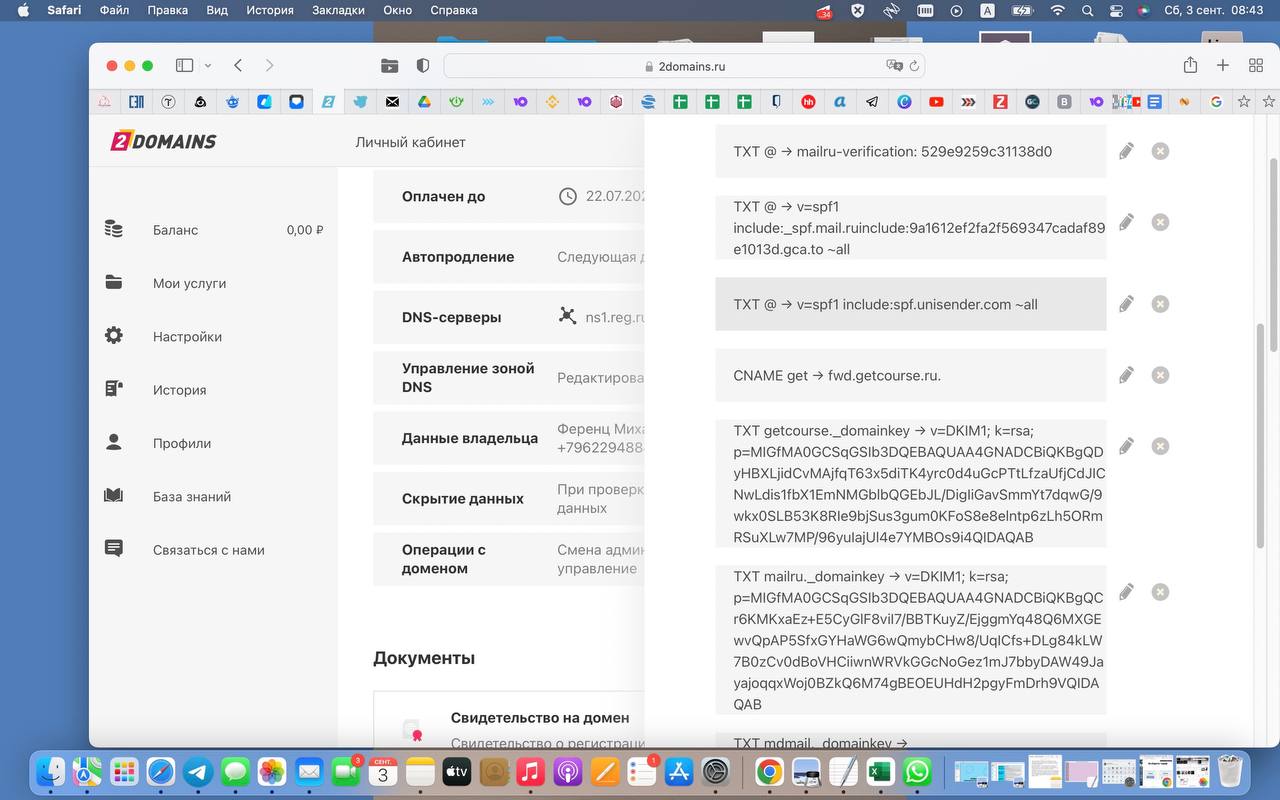Edit the mailru._domainkey DKIM record
Screen dimensions: 1280x800
point(1126,591)
